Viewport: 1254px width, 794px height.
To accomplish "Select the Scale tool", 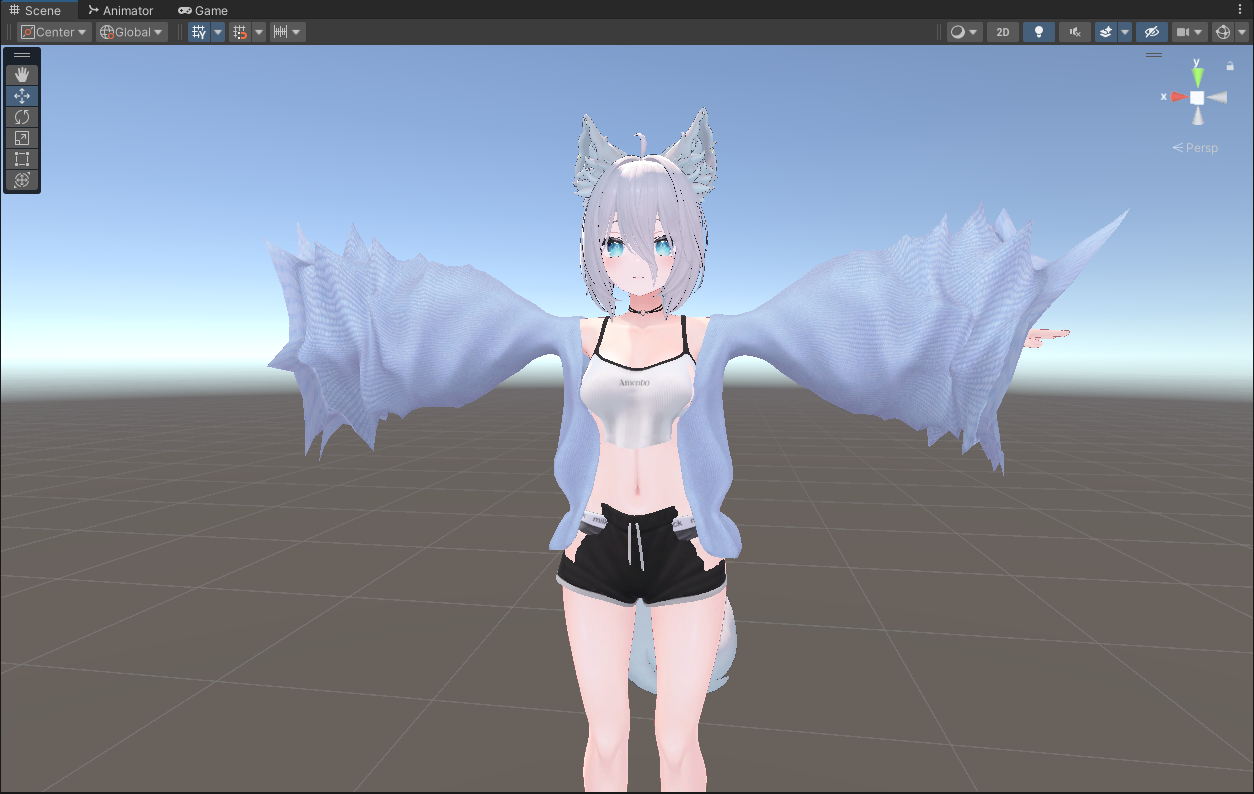I will tap(22, 138).
